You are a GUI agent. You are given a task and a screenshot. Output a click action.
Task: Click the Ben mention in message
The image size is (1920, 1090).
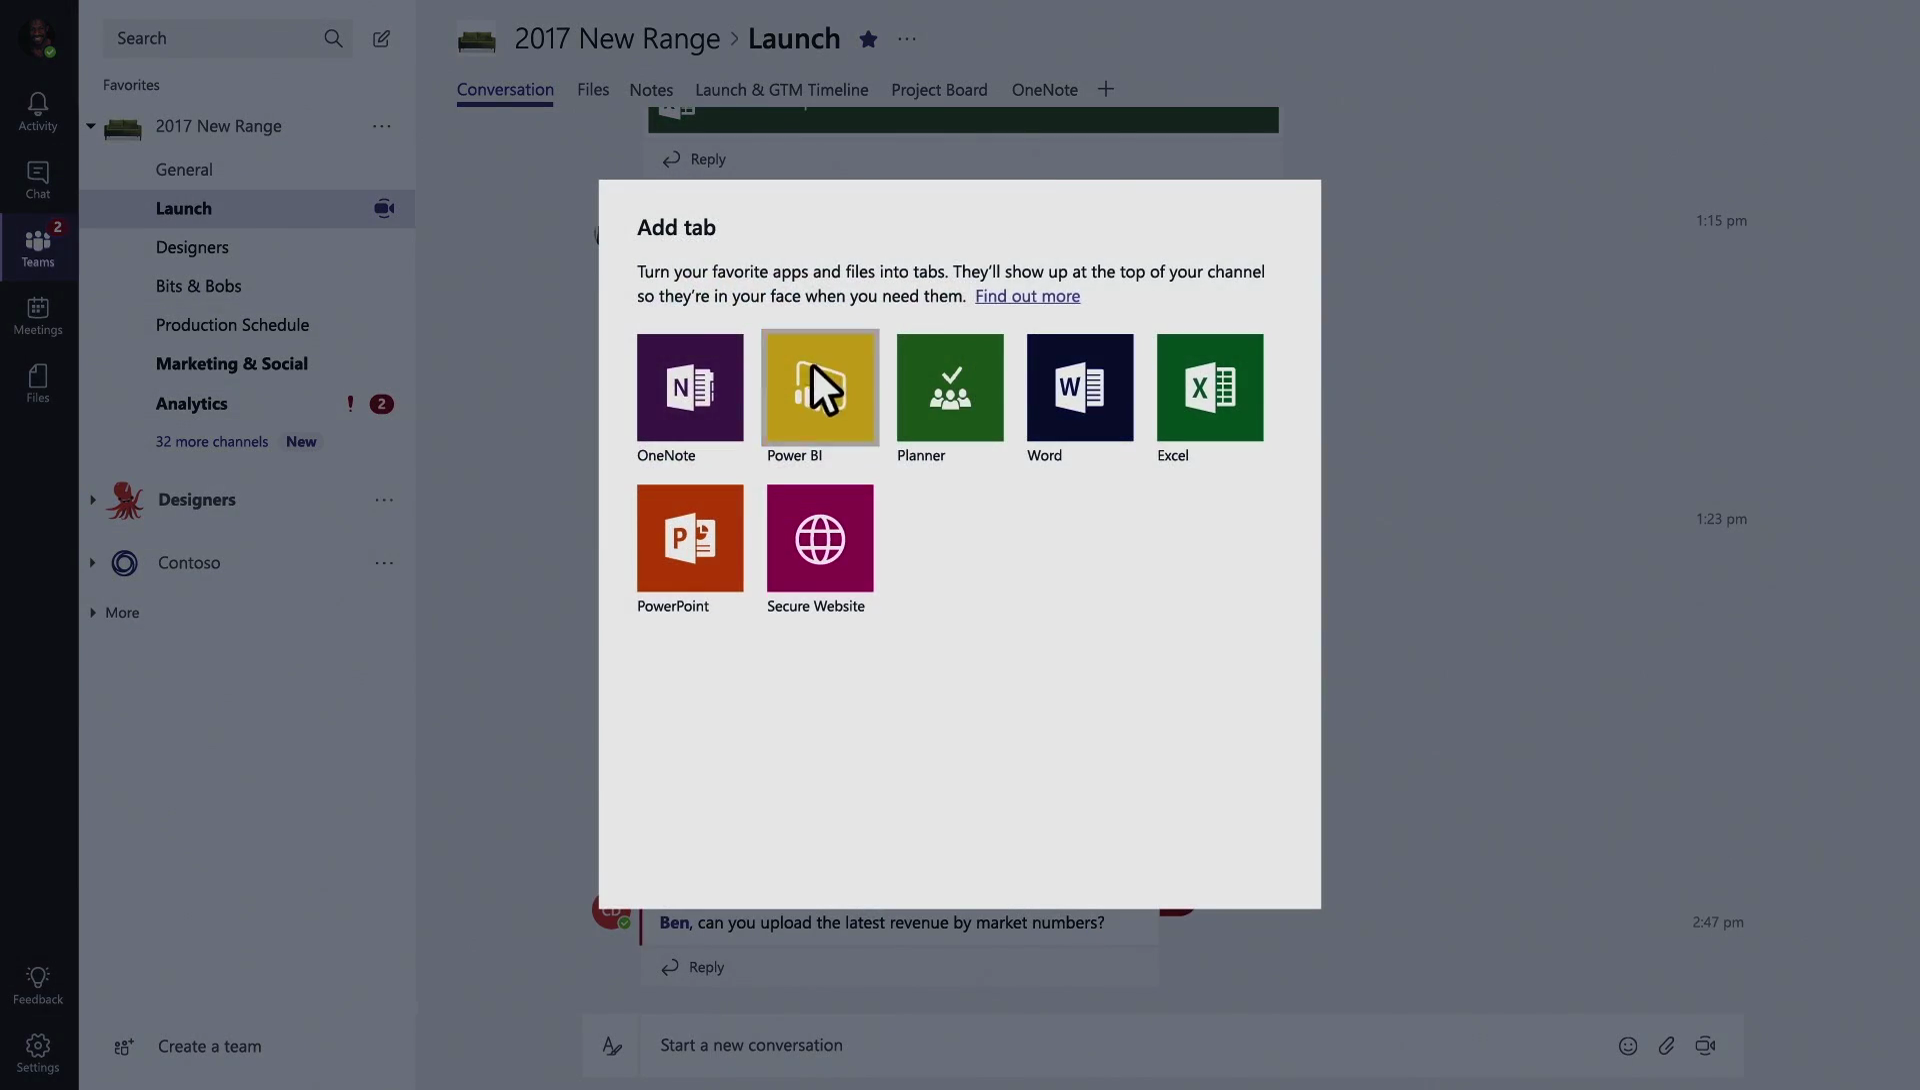pyautogui.click(x=674, y=923)
